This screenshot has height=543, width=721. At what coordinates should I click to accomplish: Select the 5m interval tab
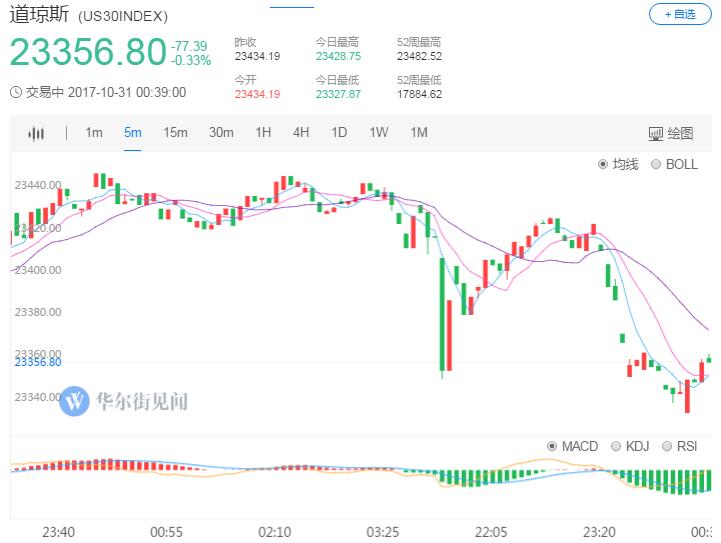132,133
